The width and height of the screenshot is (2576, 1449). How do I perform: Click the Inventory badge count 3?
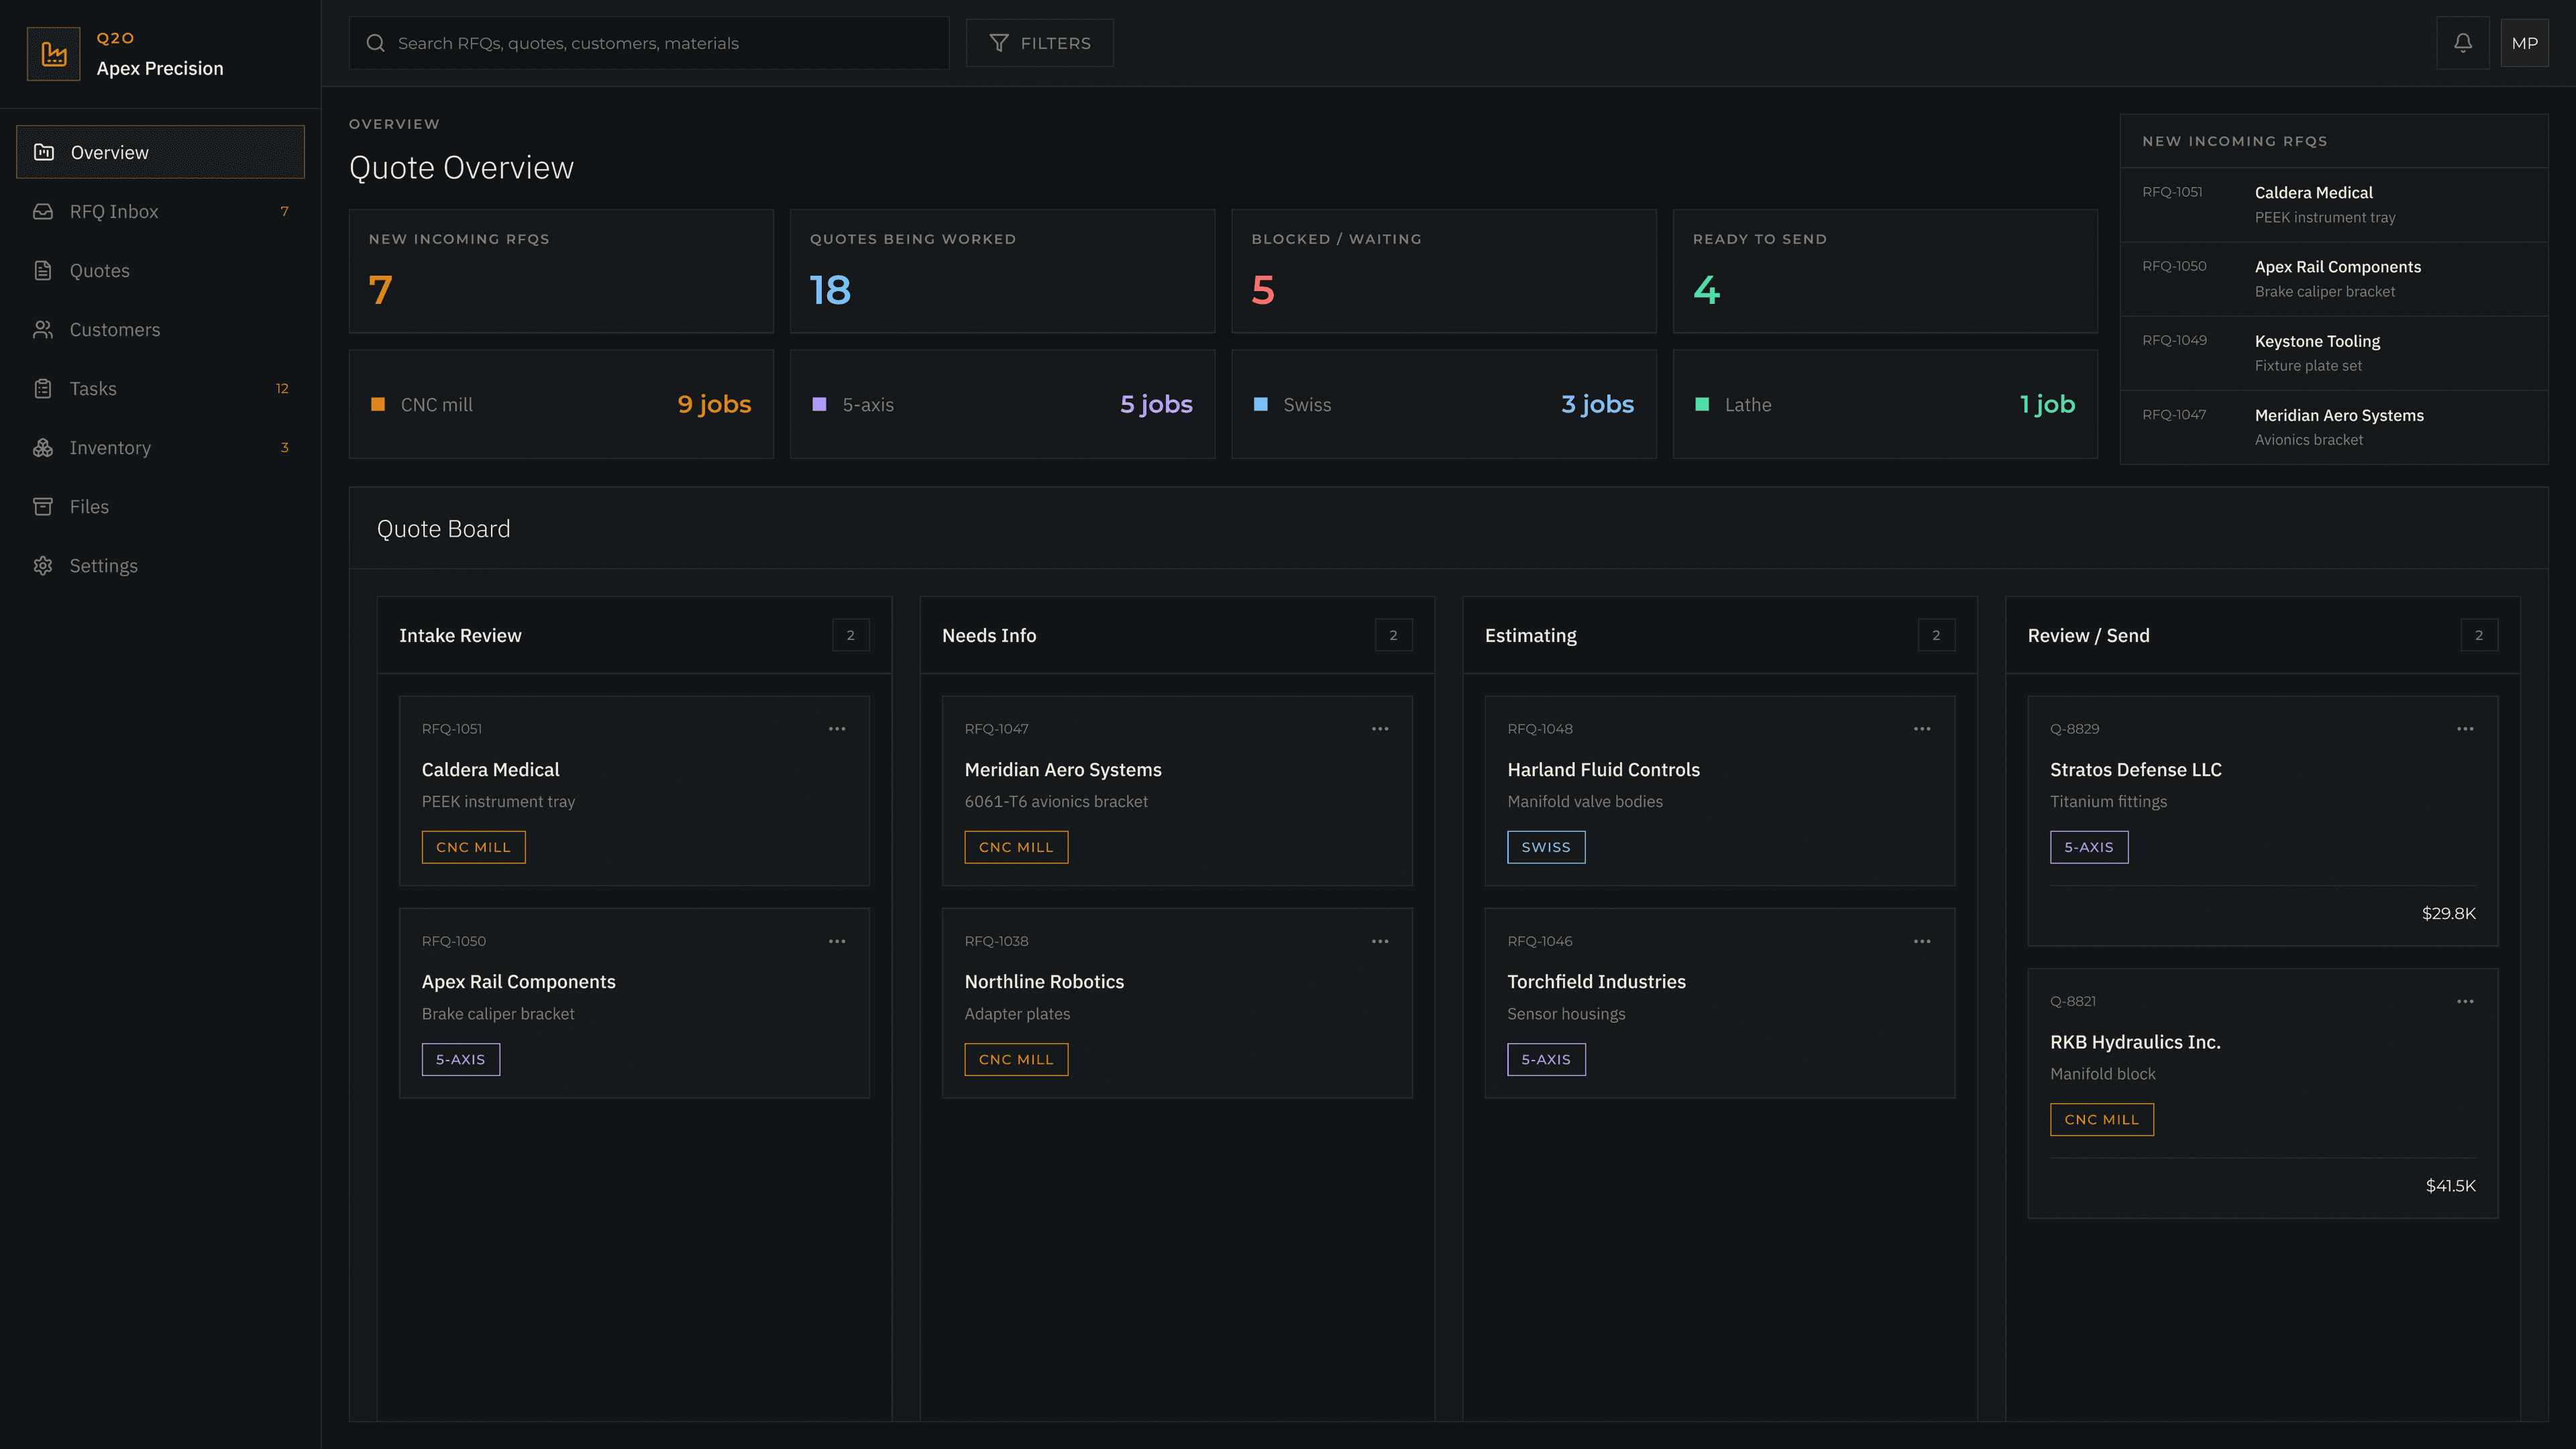coord(284,447)
